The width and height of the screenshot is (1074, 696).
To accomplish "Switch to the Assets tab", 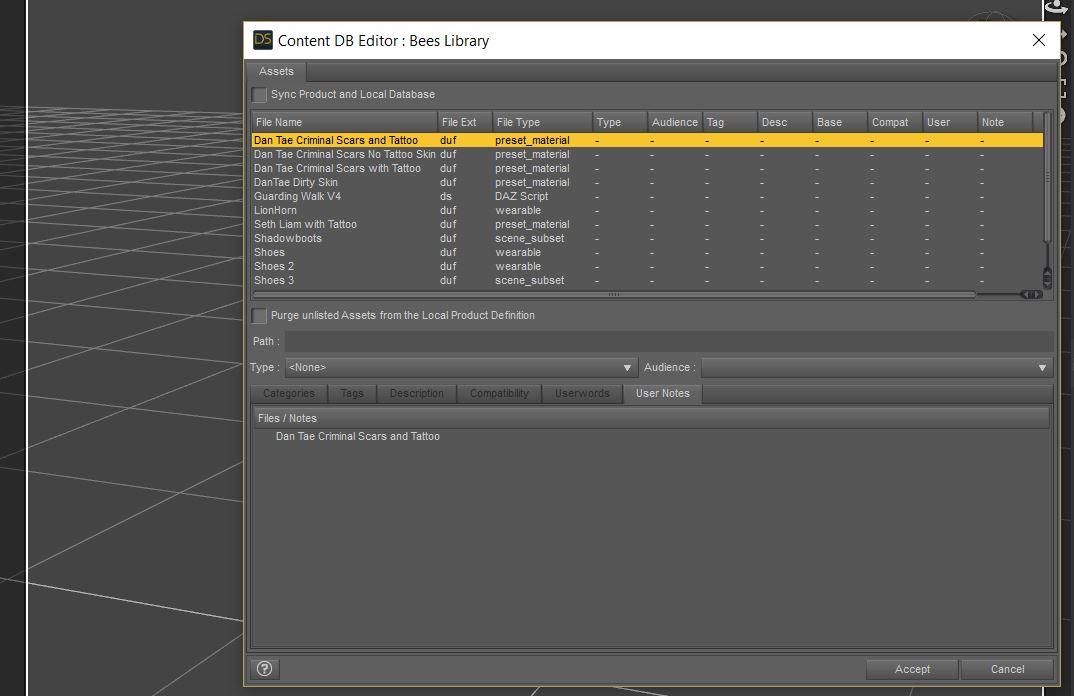I will click(276, 71).
